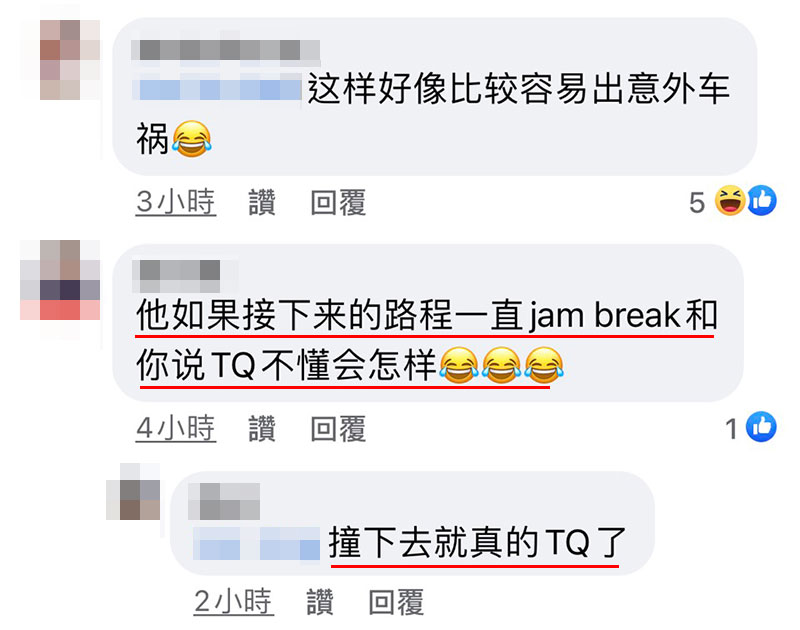The image size is (800, 630).
Task: Click the thumbs-up icon on jam break comment
Action: coord(761,426)
